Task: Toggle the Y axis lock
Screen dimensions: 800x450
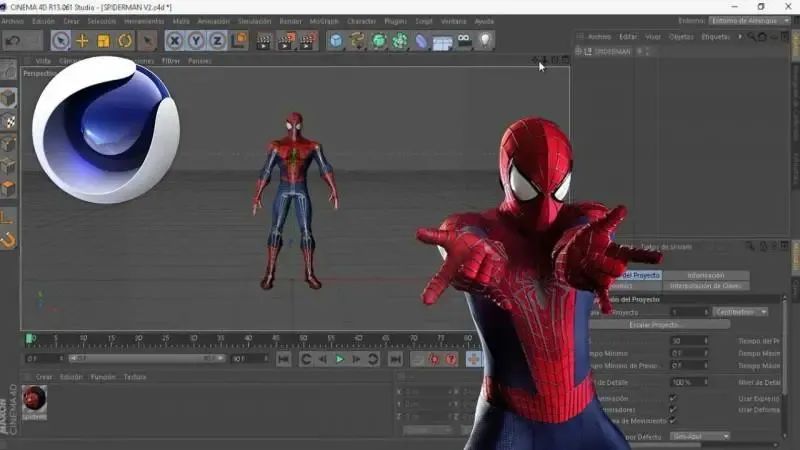Action: [196, 41]
